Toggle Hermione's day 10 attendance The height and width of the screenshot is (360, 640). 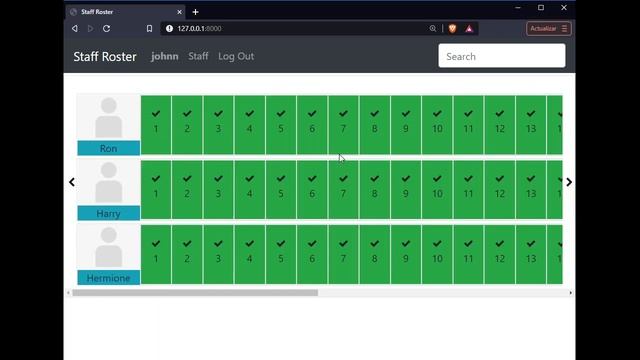(x=437, y=254)
